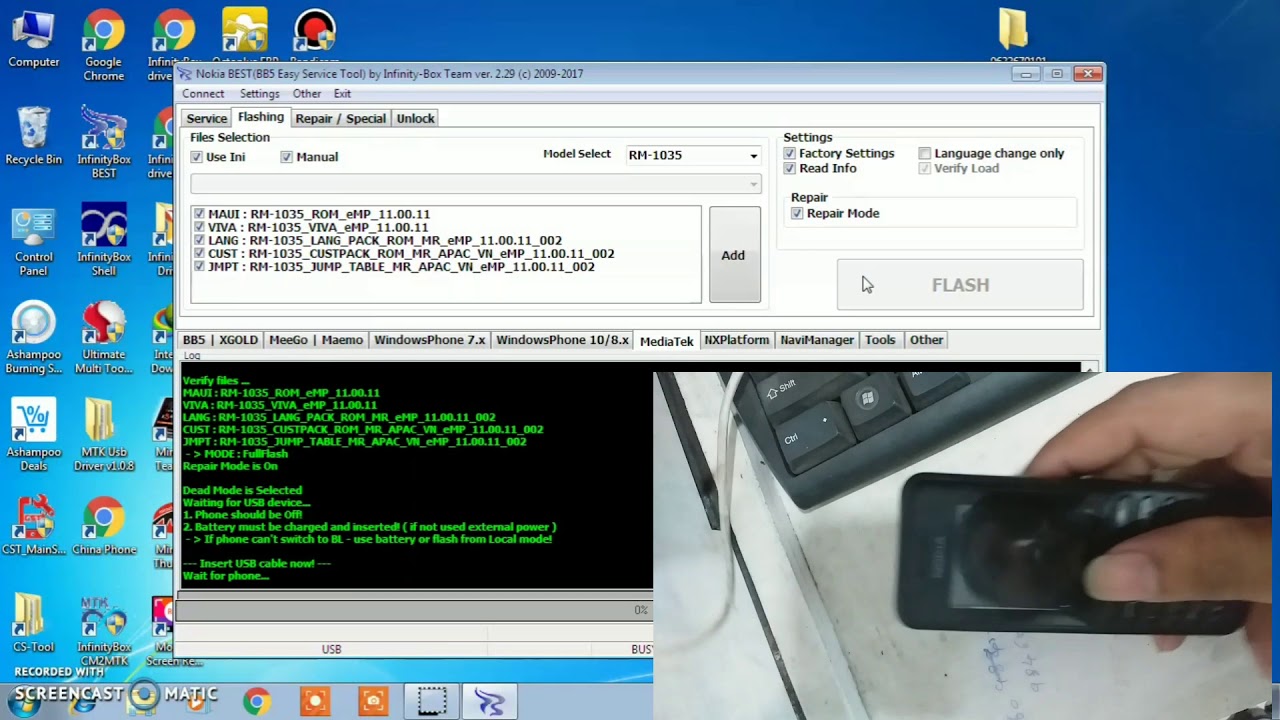Image resolution: width=1280 pixels, height=720 pixels.
Task: Open the Bandicam recorder desktop shortcut
Action: [x=315, y=35]
